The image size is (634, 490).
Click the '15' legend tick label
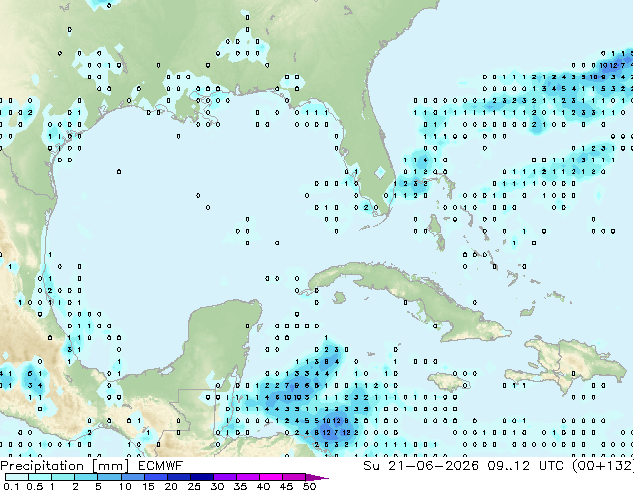[148, 486]
